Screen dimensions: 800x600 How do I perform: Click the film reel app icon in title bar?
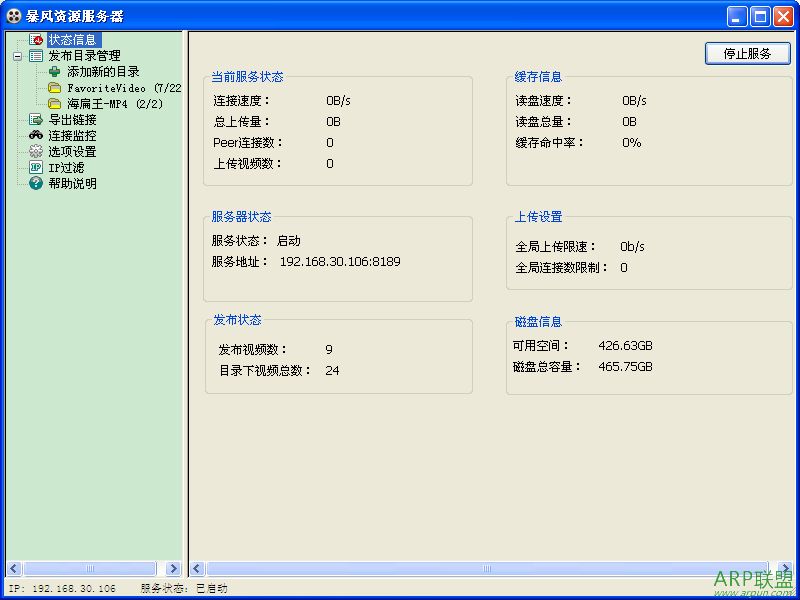tap(14, 16)
